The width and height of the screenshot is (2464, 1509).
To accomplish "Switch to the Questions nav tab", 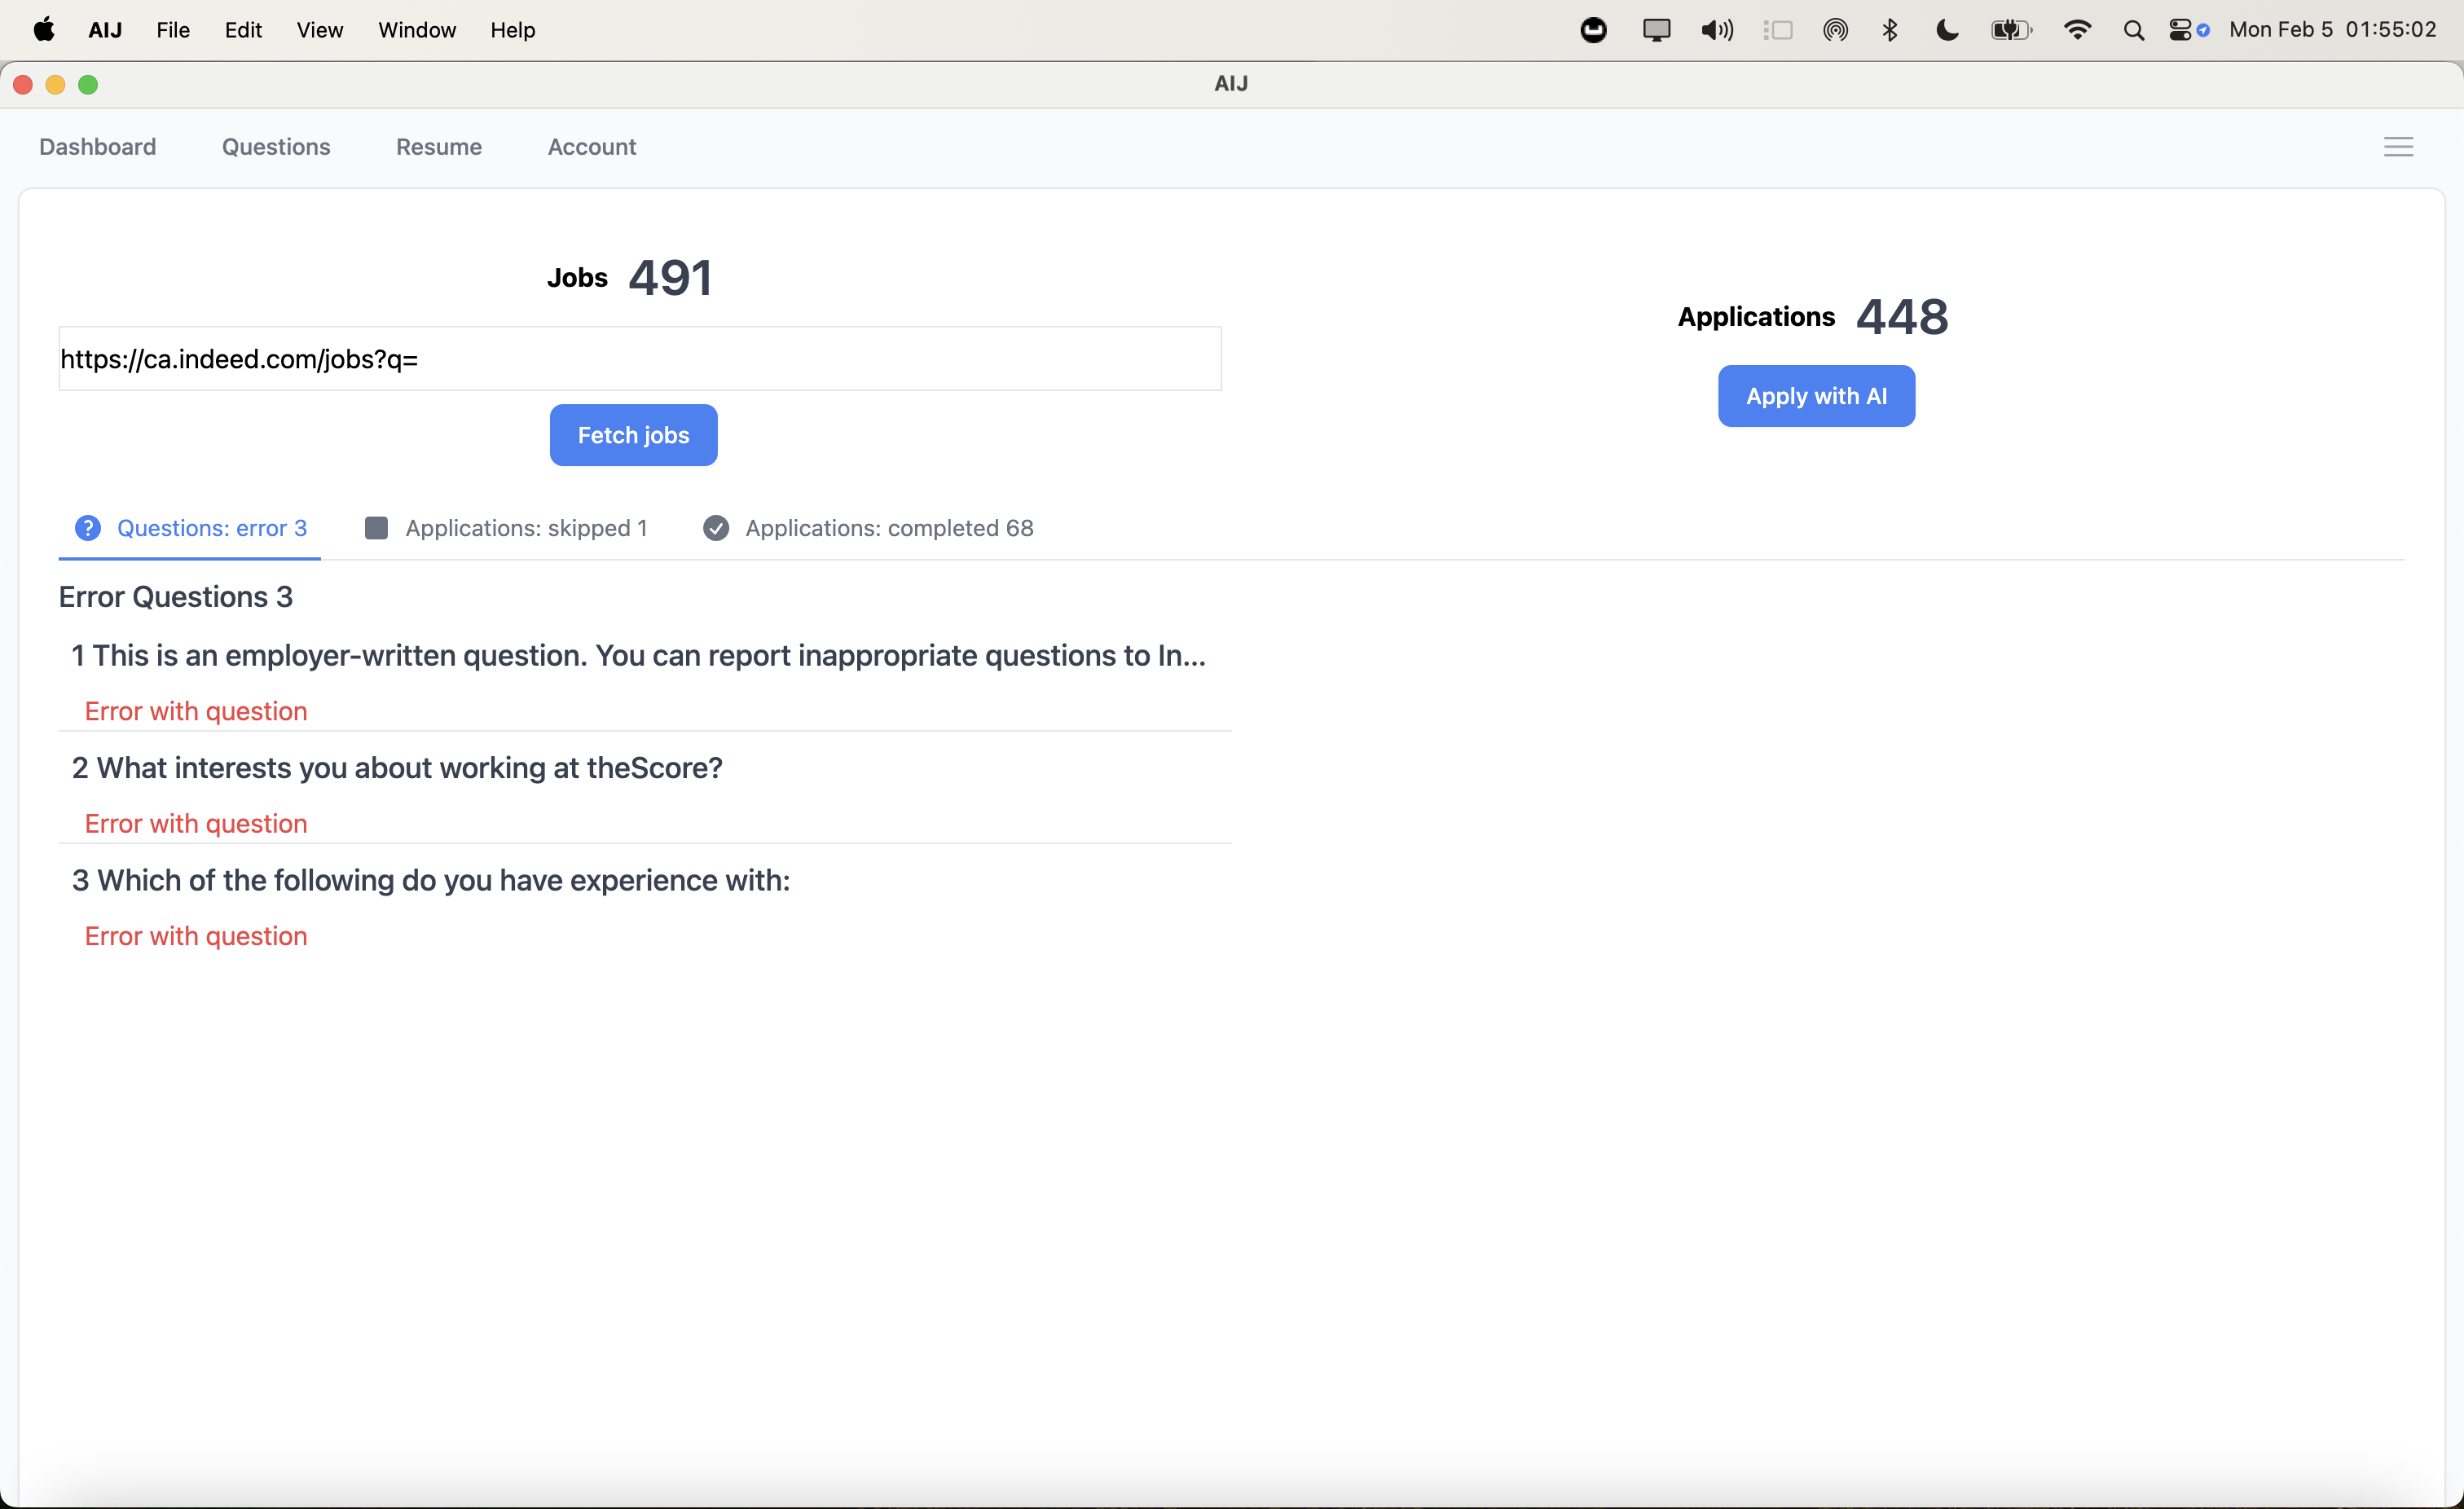I will [x=276, y=147].
